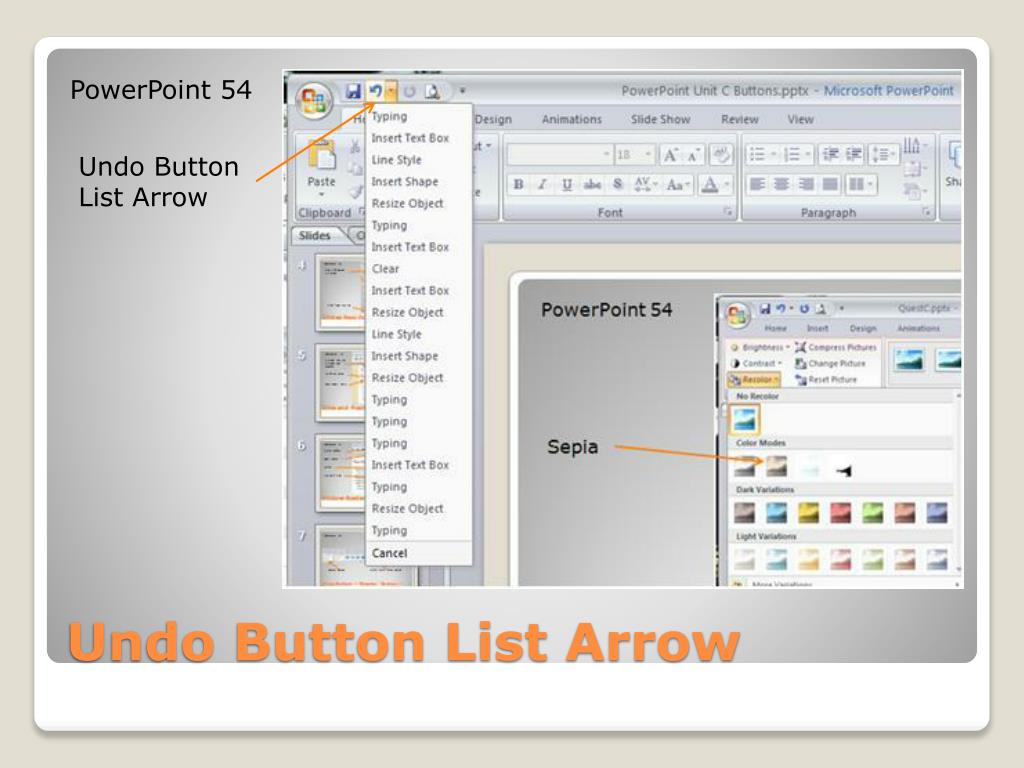
Task: Open the font size box showing 18
Action: [634, 155]
